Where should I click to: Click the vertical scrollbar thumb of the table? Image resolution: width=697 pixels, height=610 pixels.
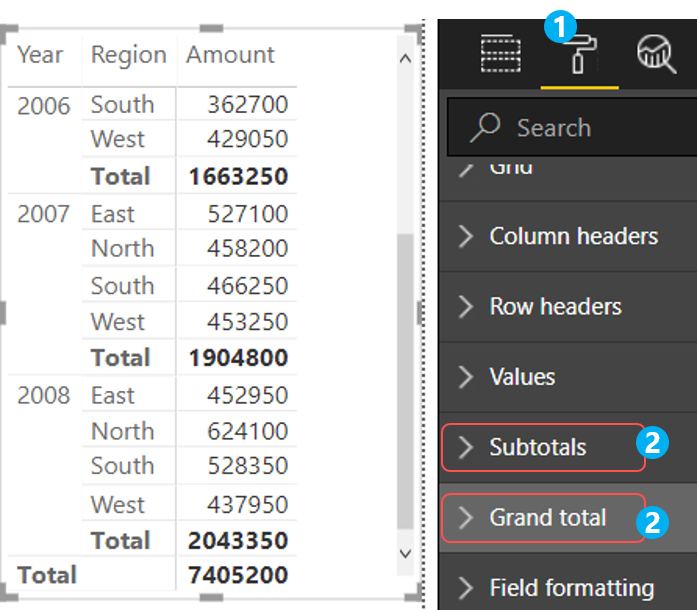405,381
